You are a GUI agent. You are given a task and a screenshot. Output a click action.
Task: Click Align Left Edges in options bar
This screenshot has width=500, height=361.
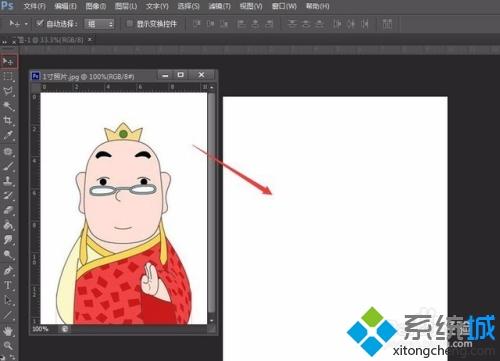tap(241, 24)
